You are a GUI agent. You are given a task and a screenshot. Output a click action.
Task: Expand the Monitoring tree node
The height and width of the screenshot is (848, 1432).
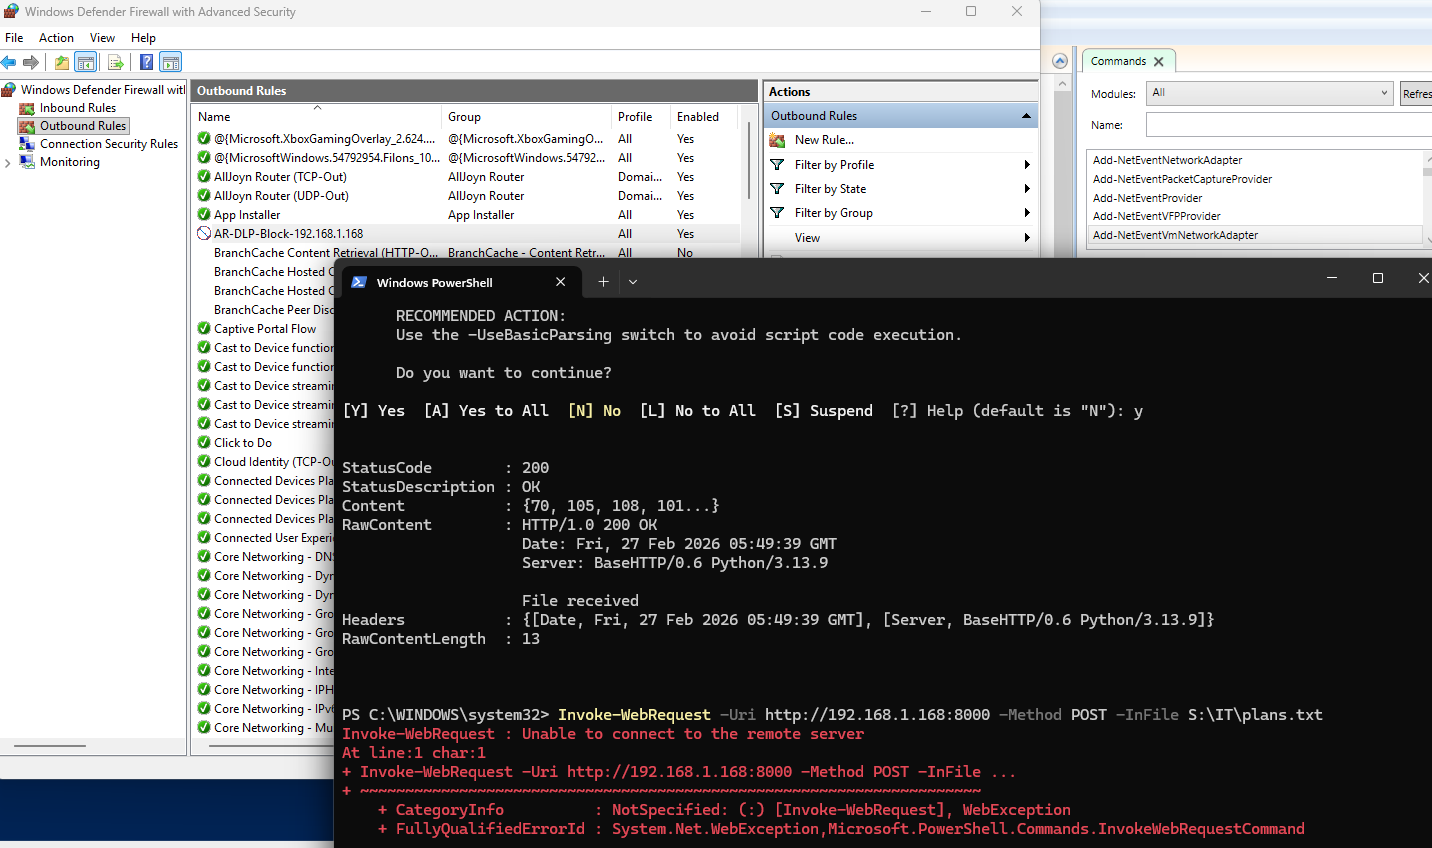click(8, 163)
